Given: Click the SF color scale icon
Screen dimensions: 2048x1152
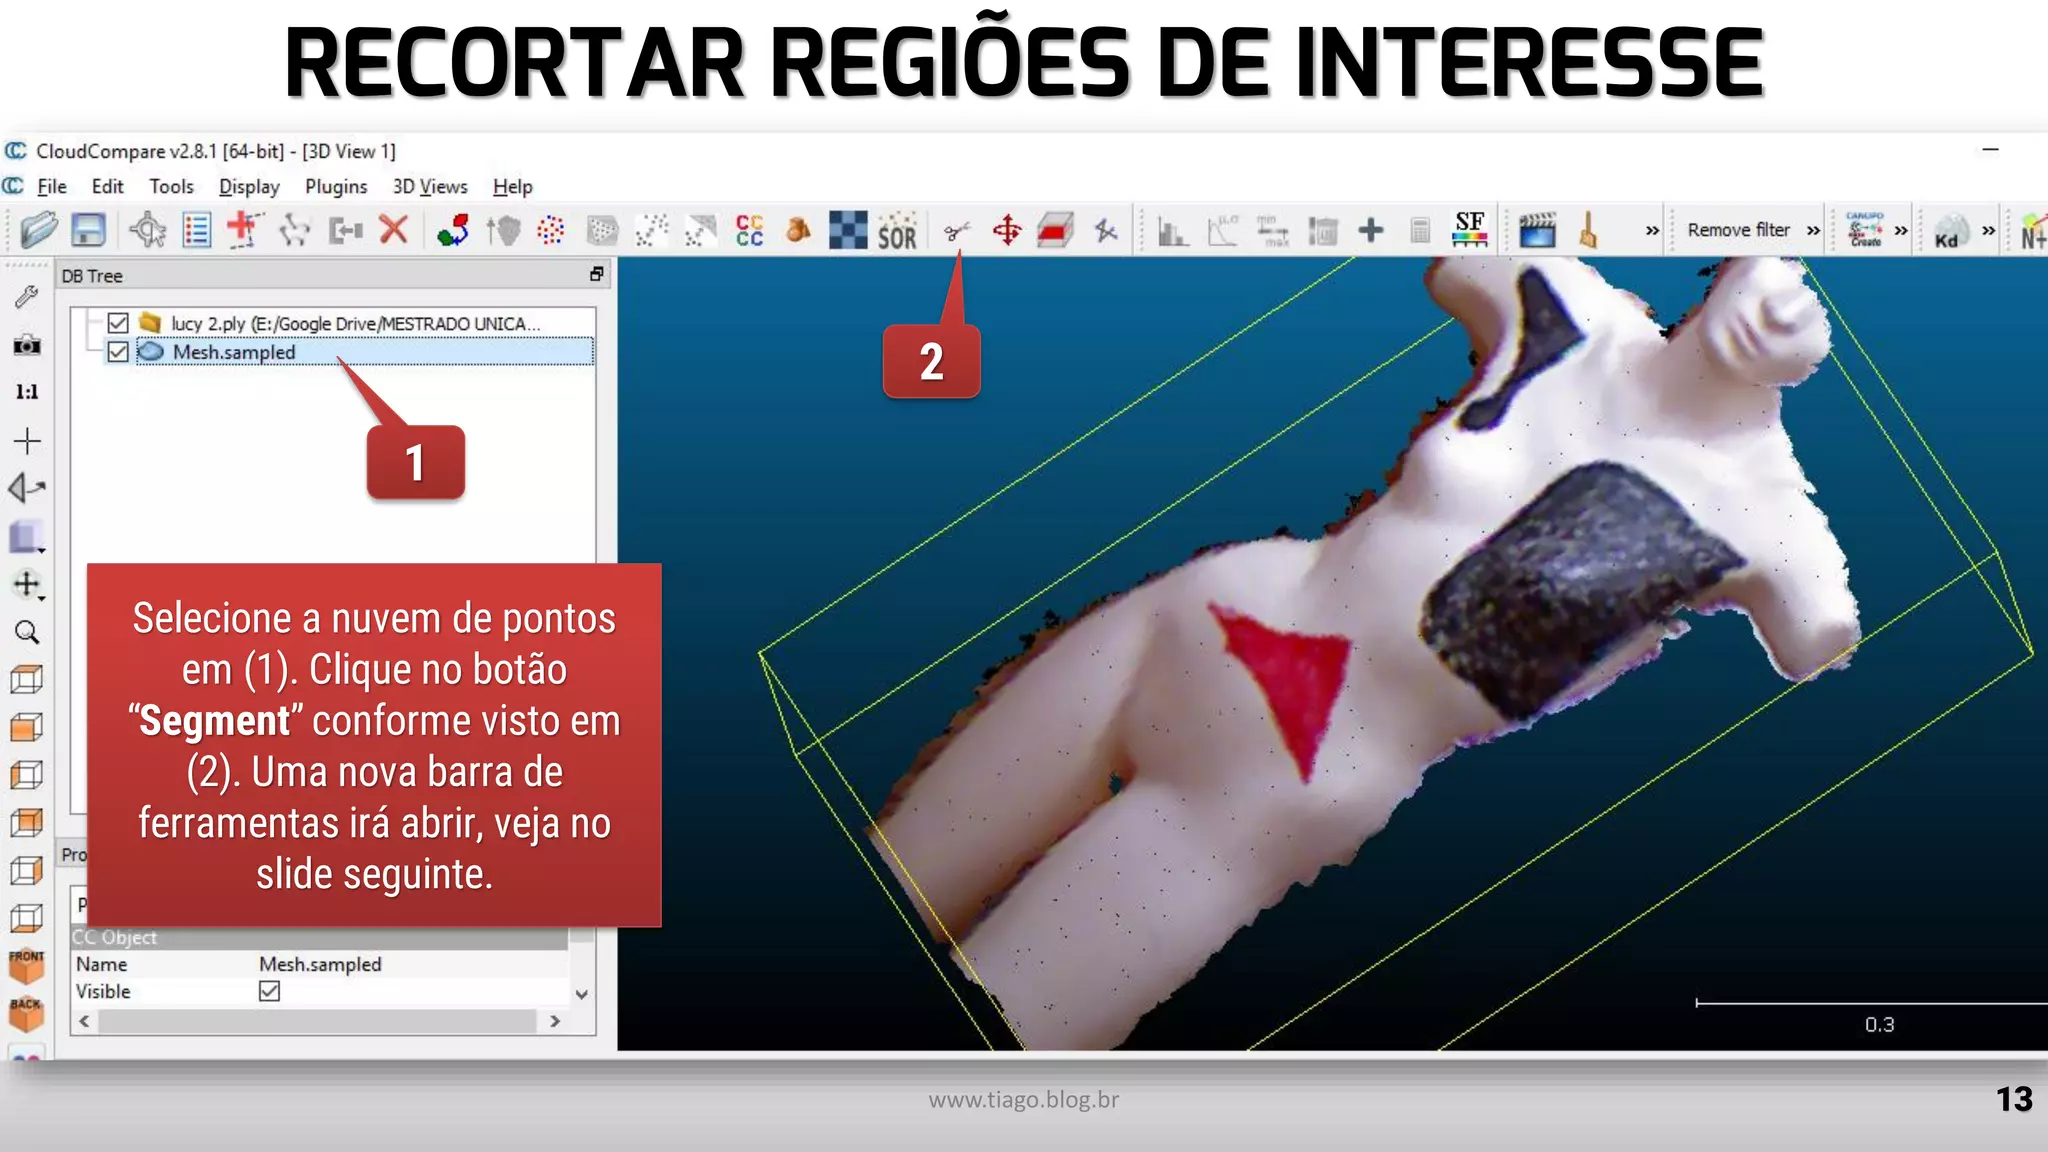Looking at the screenshot, I should pyautogui.click(x=1470, y=230).
